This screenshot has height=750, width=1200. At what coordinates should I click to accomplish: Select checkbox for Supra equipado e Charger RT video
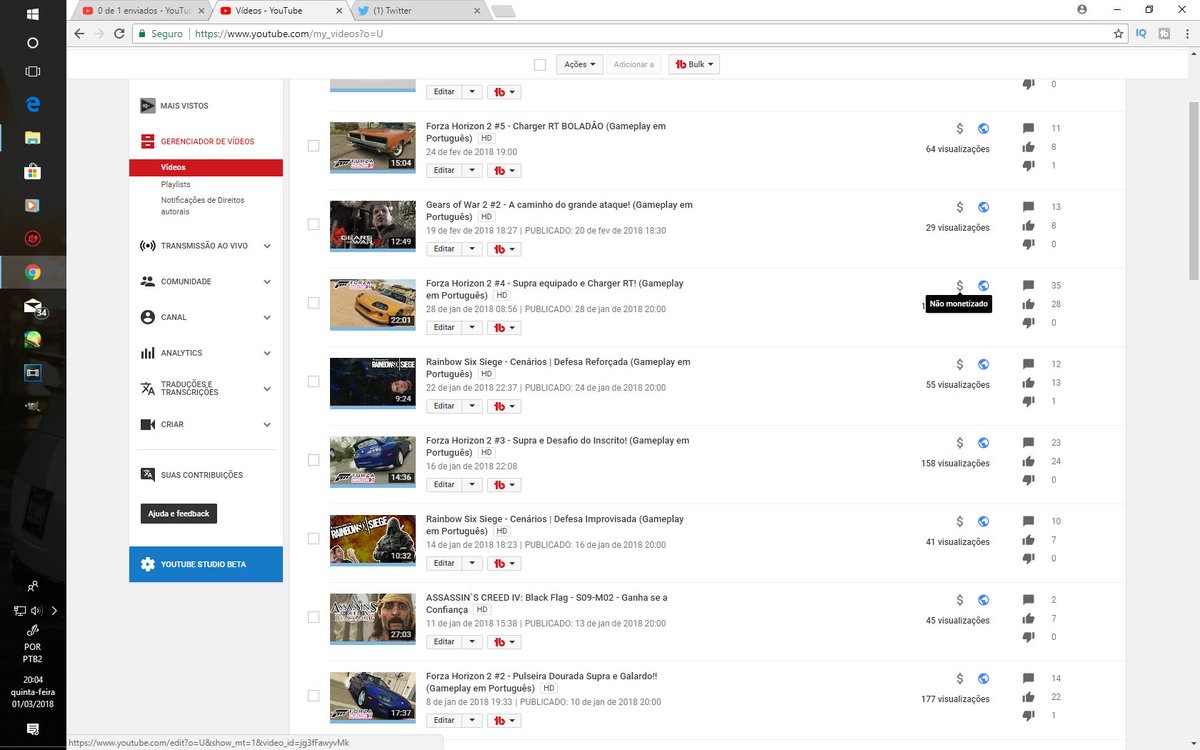click(x=313, y=302)
